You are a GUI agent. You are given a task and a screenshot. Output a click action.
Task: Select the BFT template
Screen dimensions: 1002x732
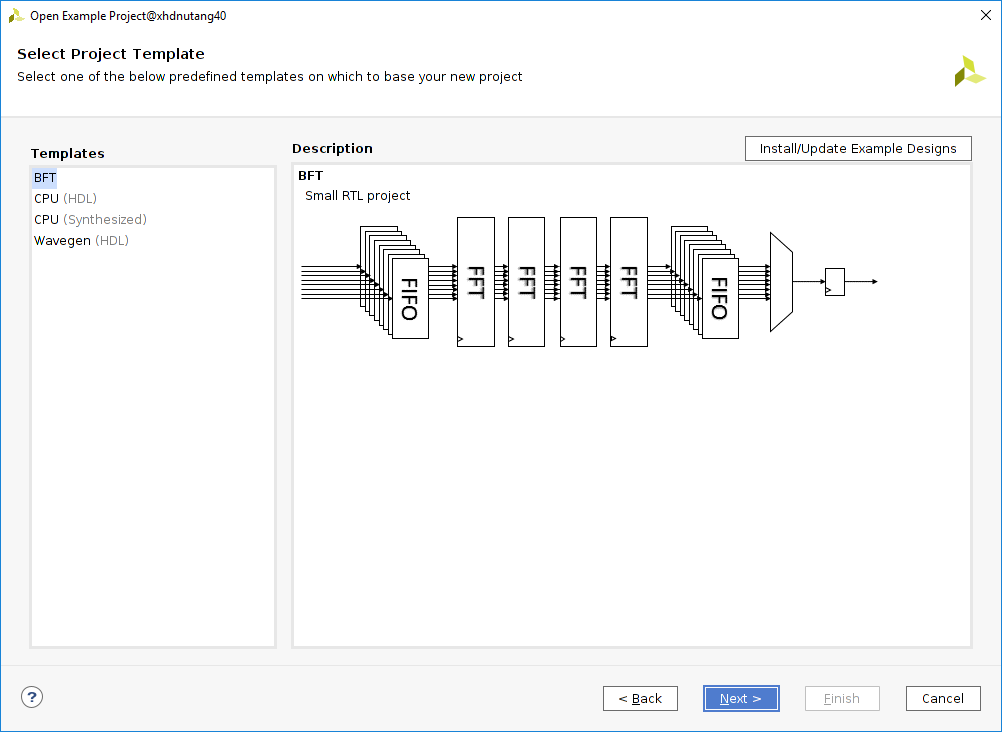(45, 177)
